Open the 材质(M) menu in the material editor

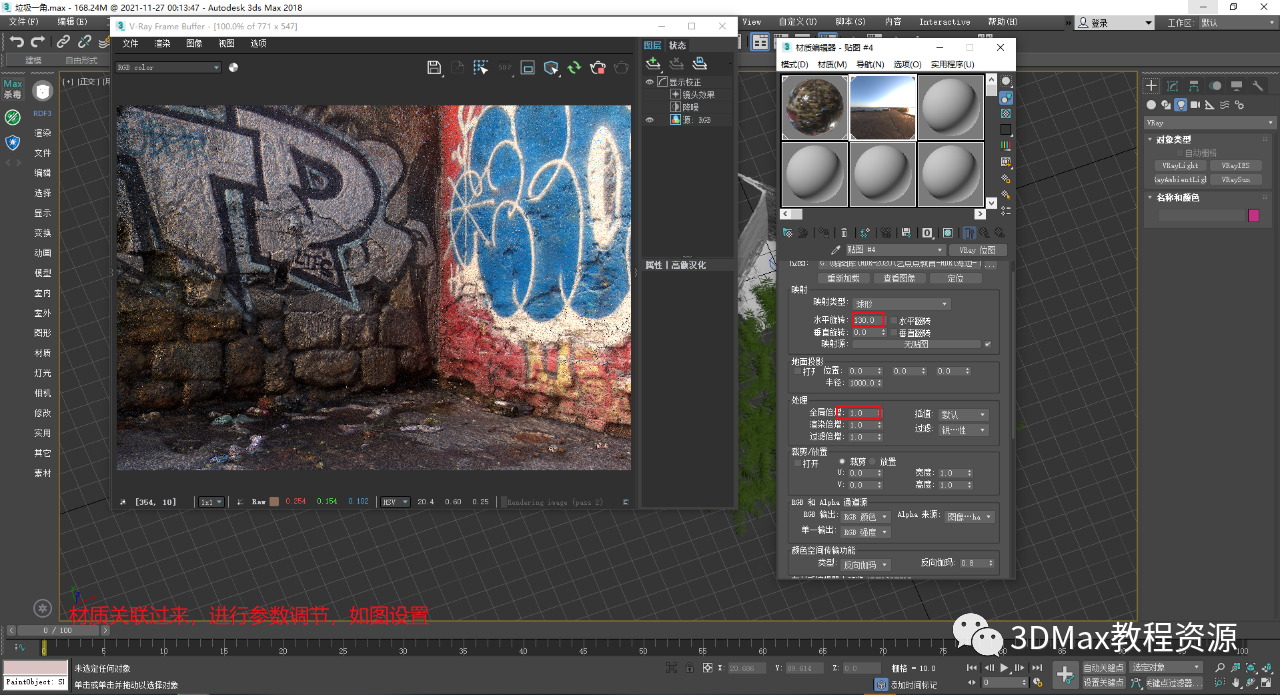coord(832,64)
